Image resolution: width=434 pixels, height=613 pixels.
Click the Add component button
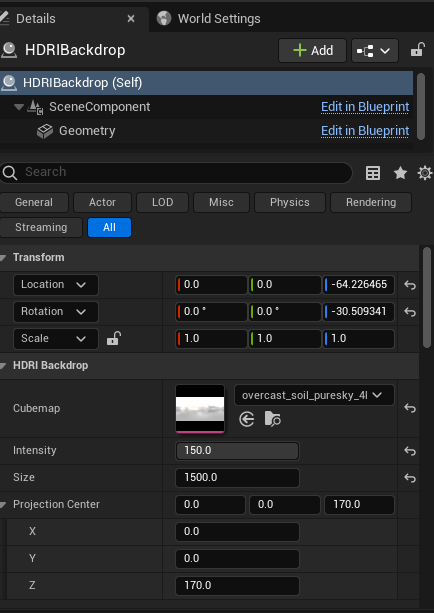point(312,50)
